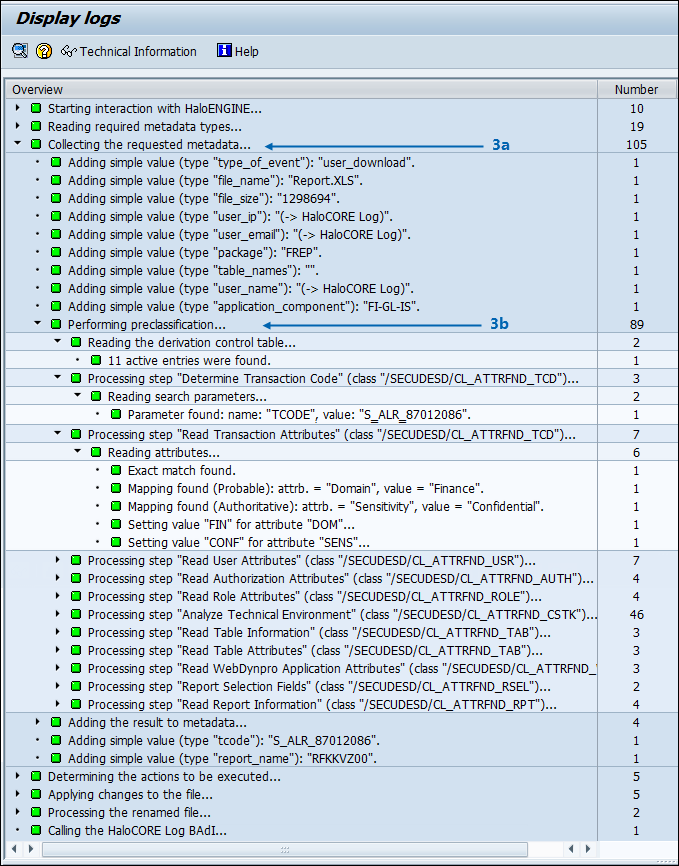Collapse 'Reading the derivation control table' node
Viewport: 679px width, 866px height.
(57, 342)
